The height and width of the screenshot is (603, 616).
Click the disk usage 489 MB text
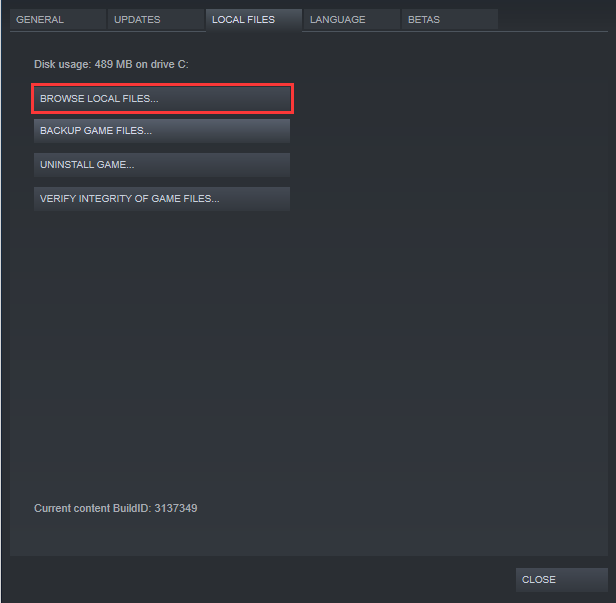click(x=111, y=64)
